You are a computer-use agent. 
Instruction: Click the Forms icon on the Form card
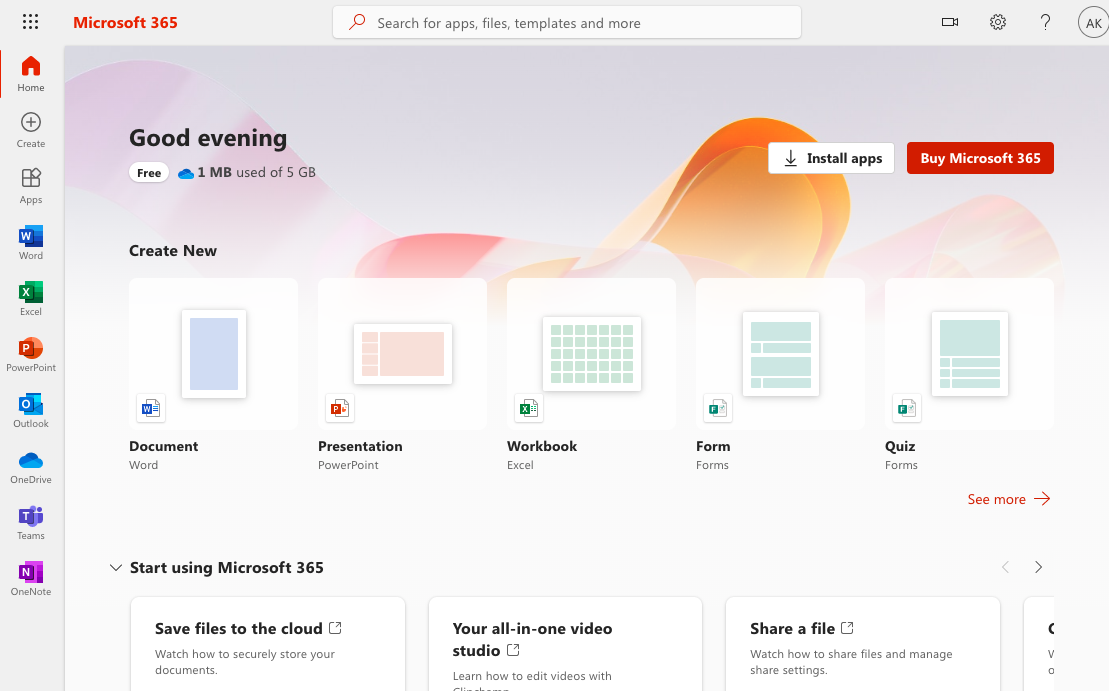tap(717, 408)
